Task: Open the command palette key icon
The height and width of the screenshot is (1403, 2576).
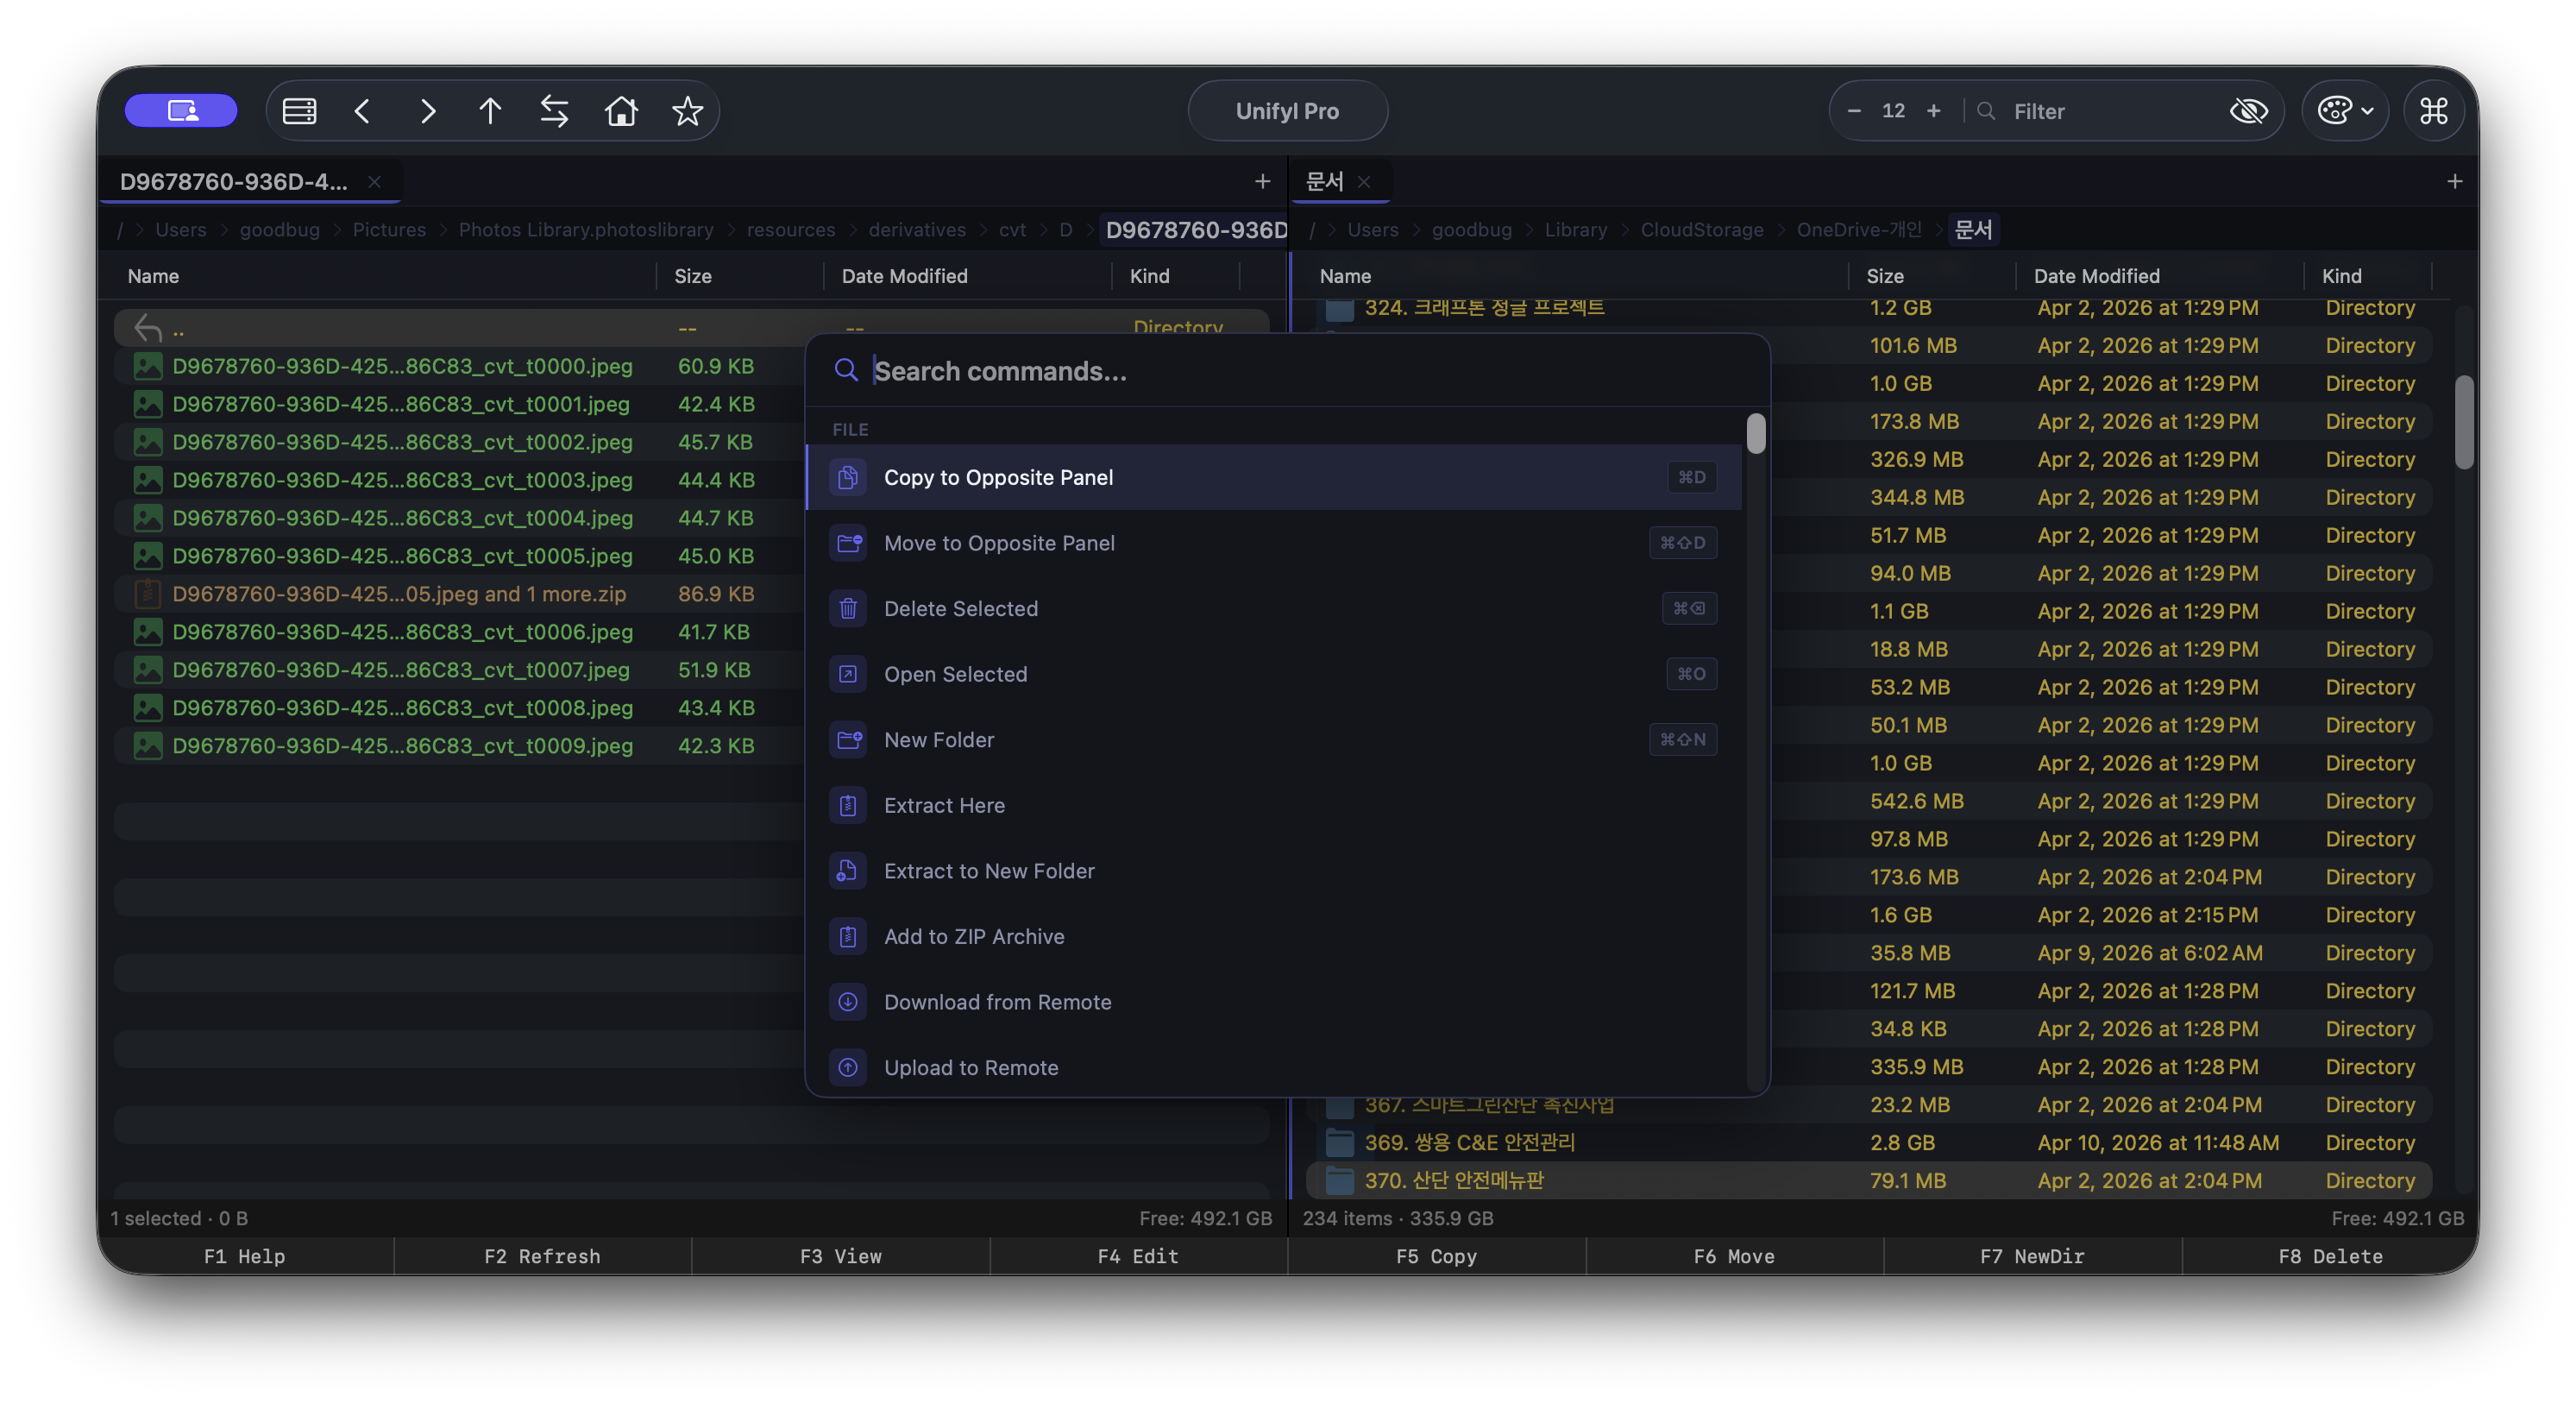Action: coord(2433,111)
